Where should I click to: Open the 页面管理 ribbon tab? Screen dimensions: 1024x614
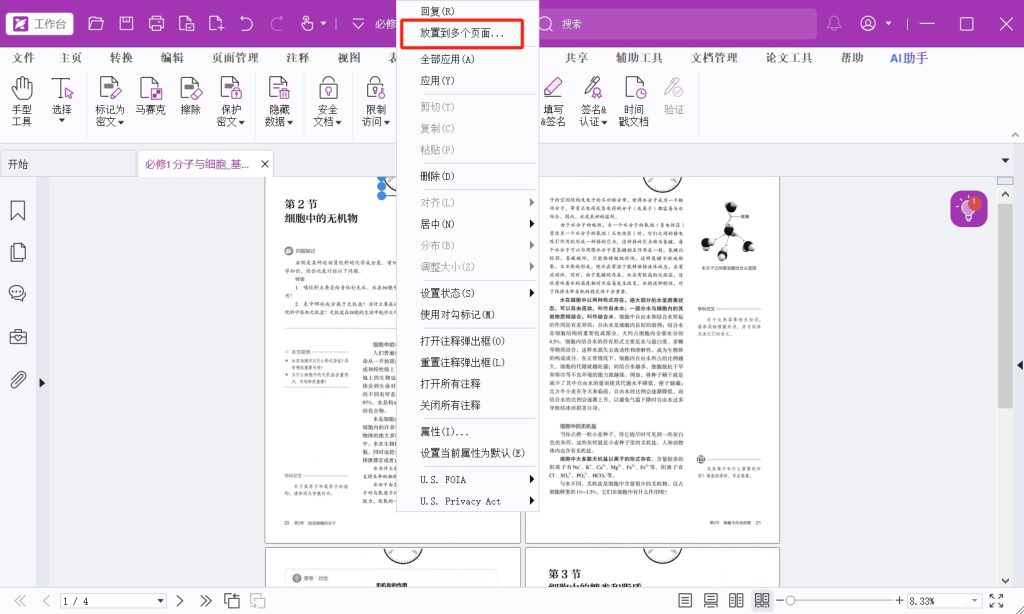[235, 58]
